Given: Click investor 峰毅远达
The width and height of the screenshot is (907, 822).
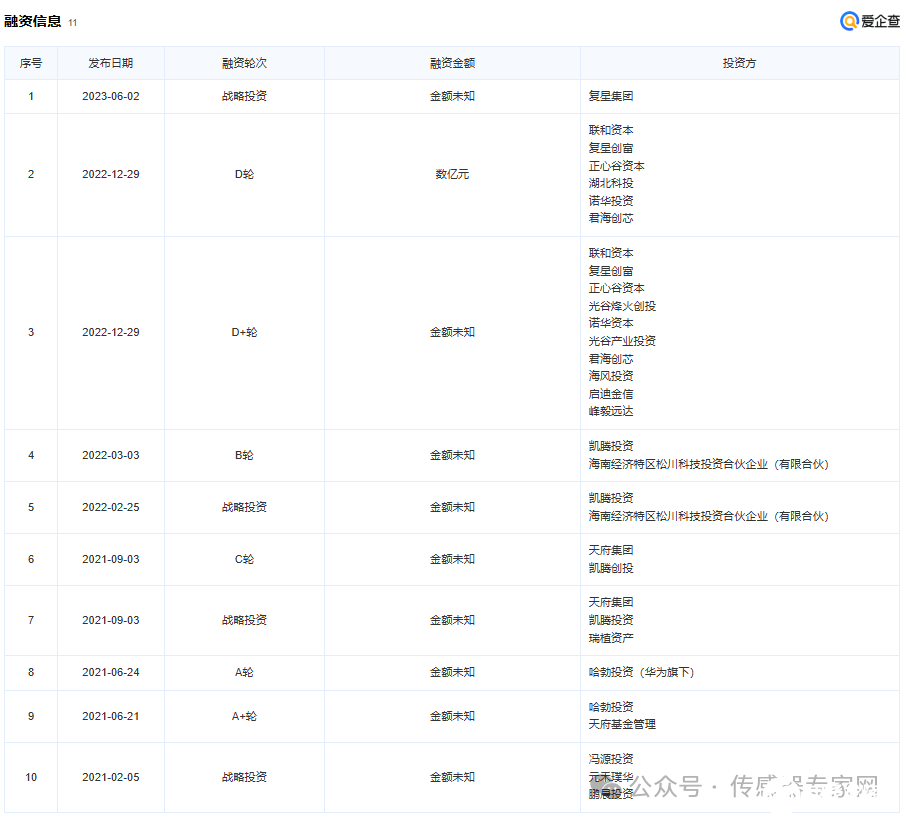Looking at the screenshot, I should click(611, 411).
